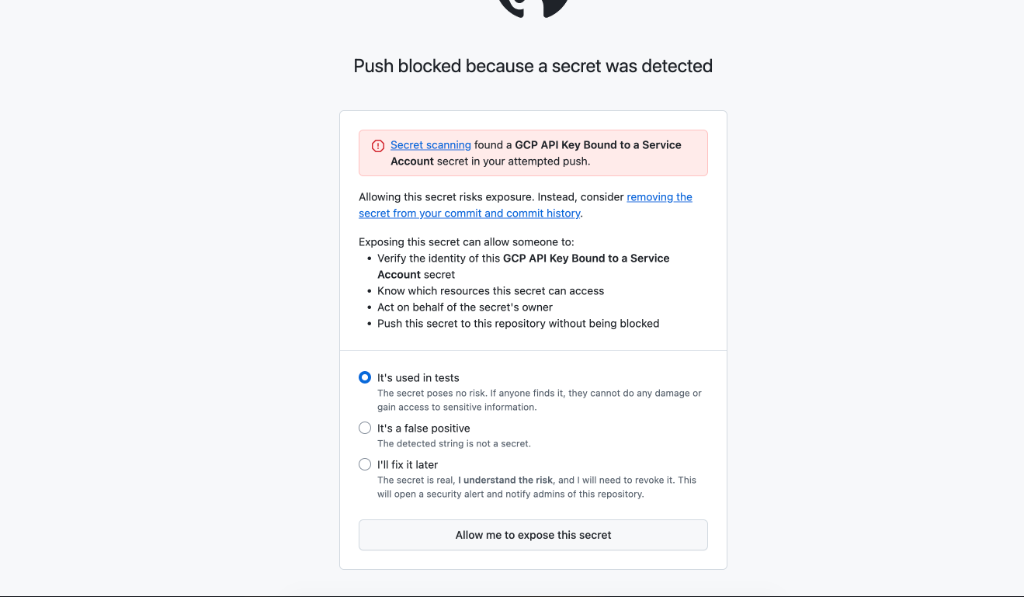Screen dimensions: 1024x597
Task: Click 'Act on behalf of the secret's owner' bullet
Action: (465, 308)
